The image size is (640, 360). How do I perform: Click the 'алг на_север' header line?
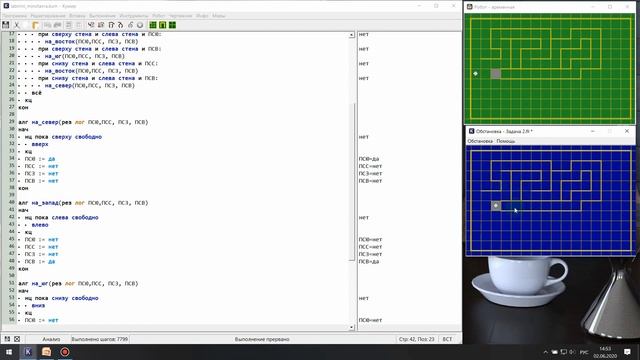click(x=83, y=122)
